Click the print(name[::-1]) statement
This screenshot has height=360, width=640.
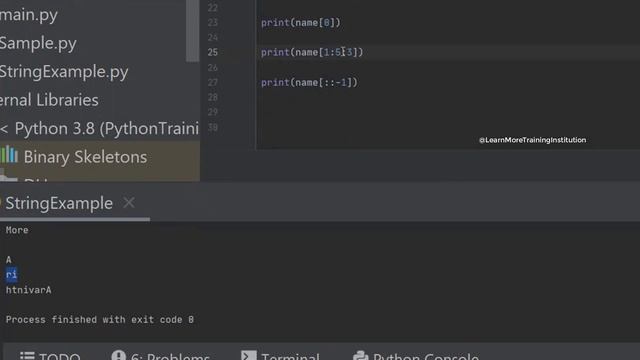point(309,82)
